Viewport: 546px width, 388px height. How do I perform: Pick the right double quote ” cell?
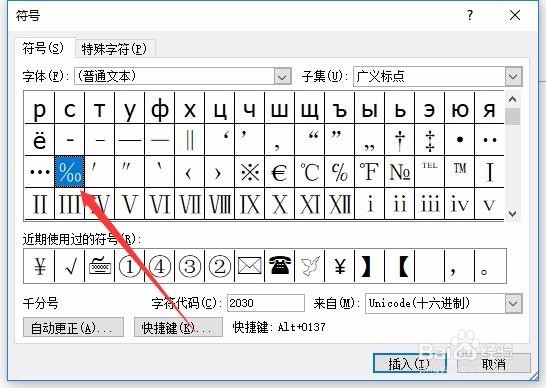pos(339,140)
